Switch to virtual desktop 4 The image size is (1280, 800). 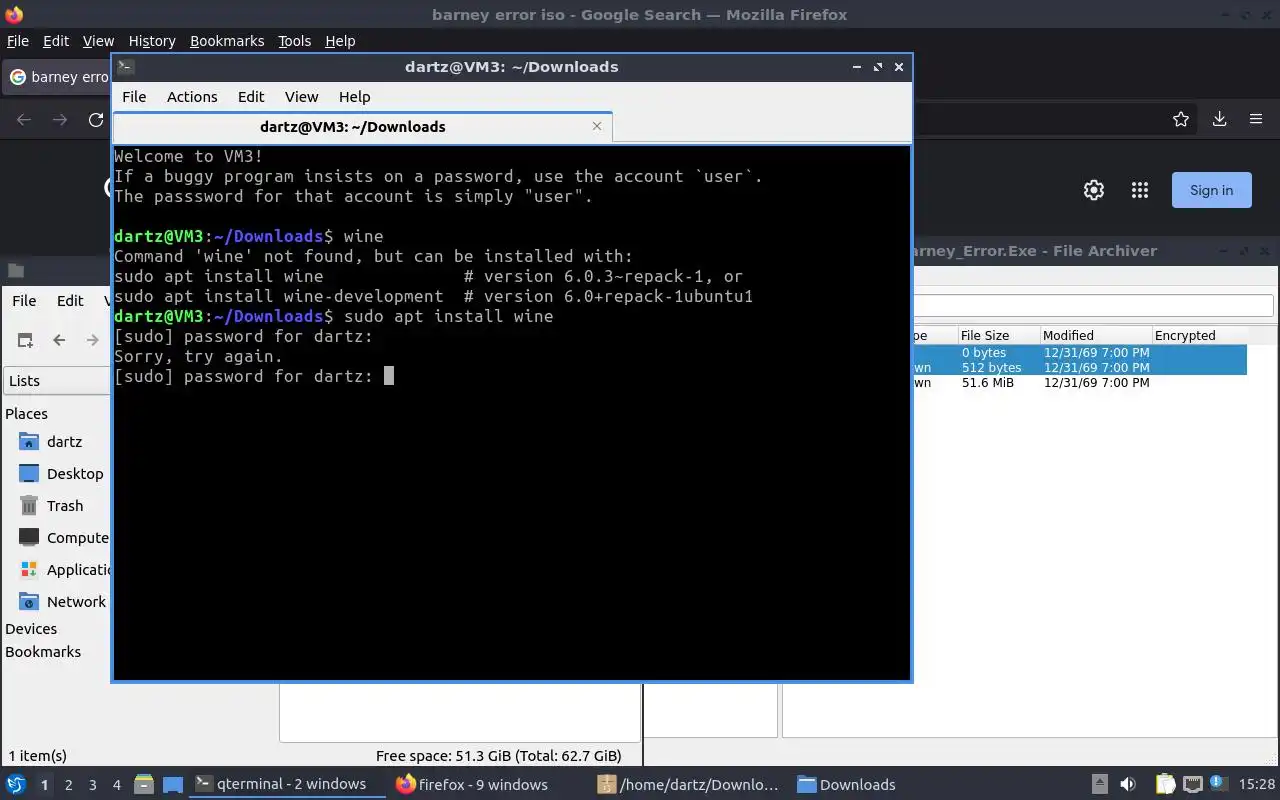116,785
